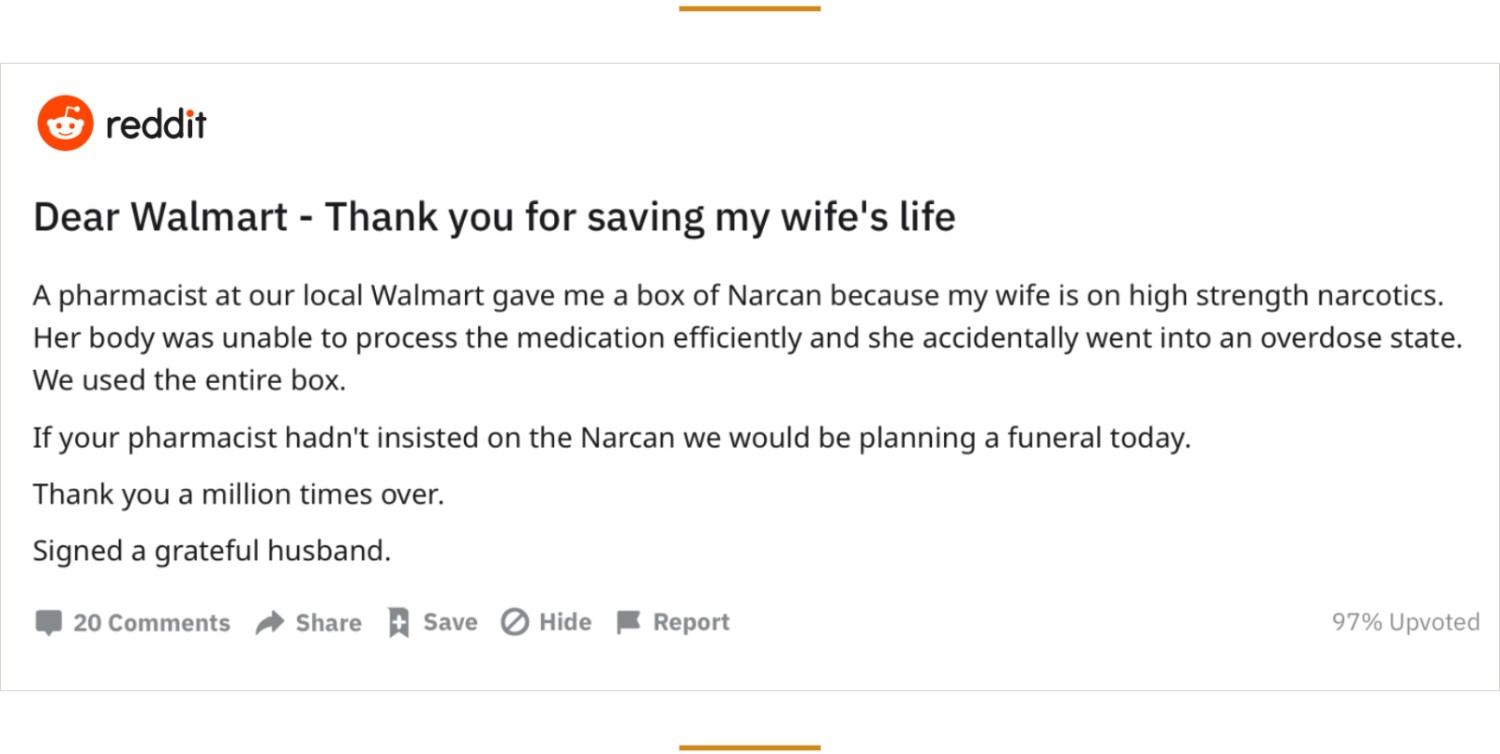Screen dimensions: 1500x754
Task: Click the Reddit alien logo icon
Action: point(65,124)
